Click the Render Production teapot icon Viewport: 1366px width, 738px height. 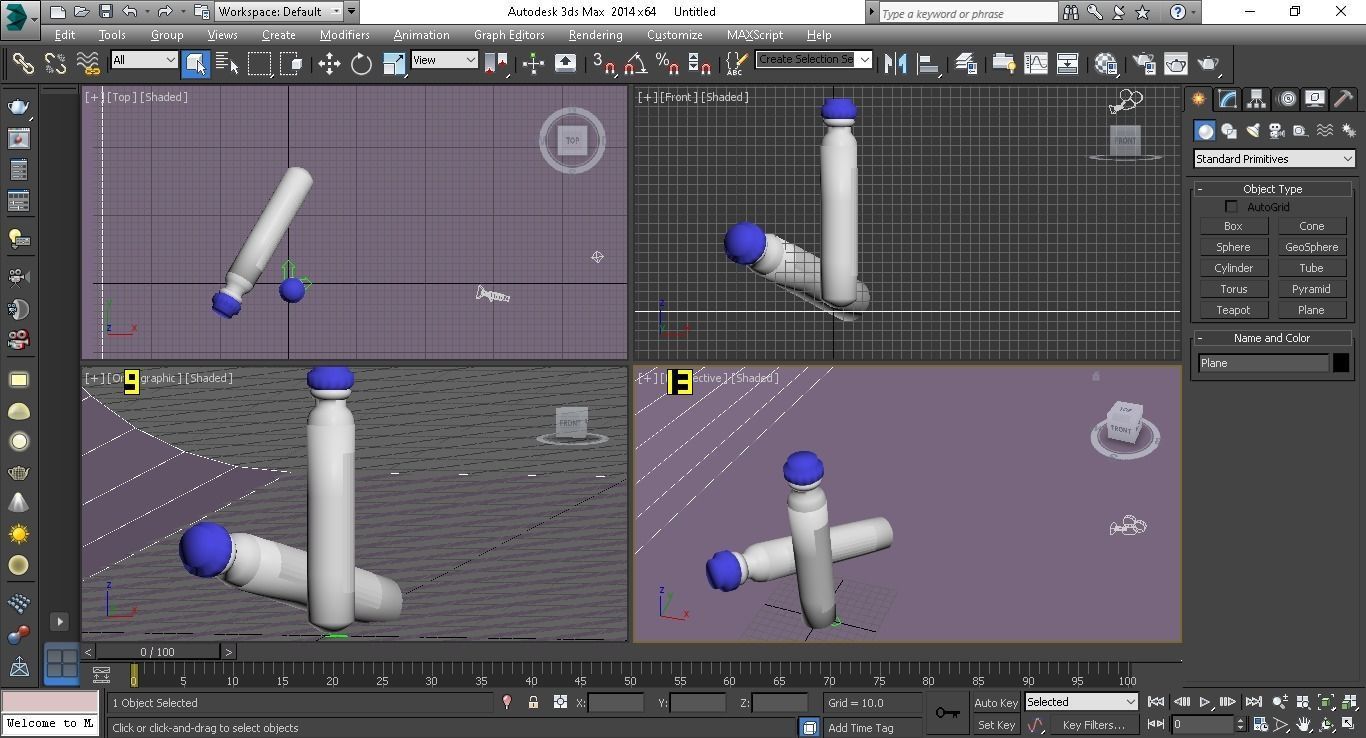pyautogui.click(x=1209, y=64)
